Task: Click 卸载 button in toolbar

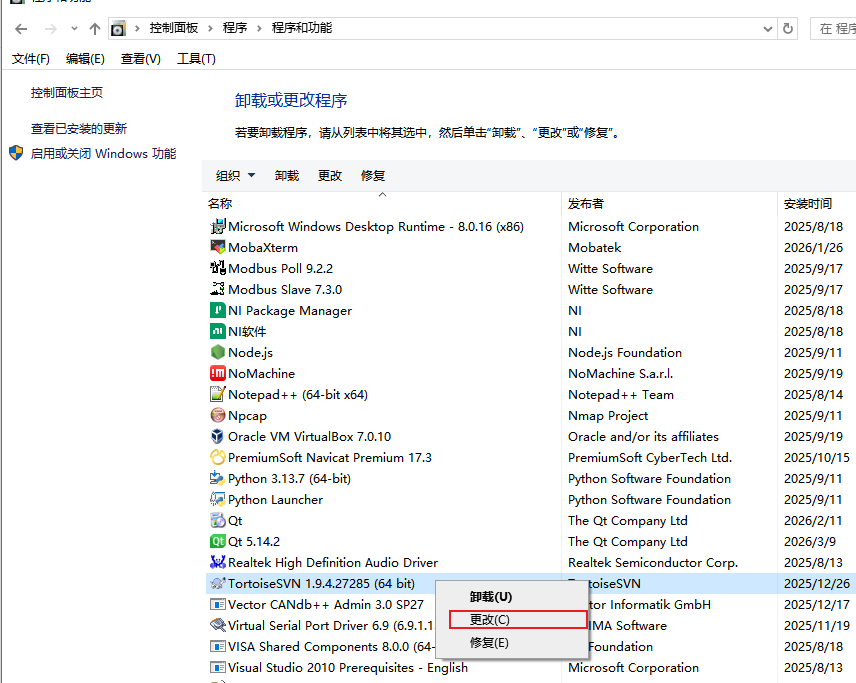Action: click(287, 176)
